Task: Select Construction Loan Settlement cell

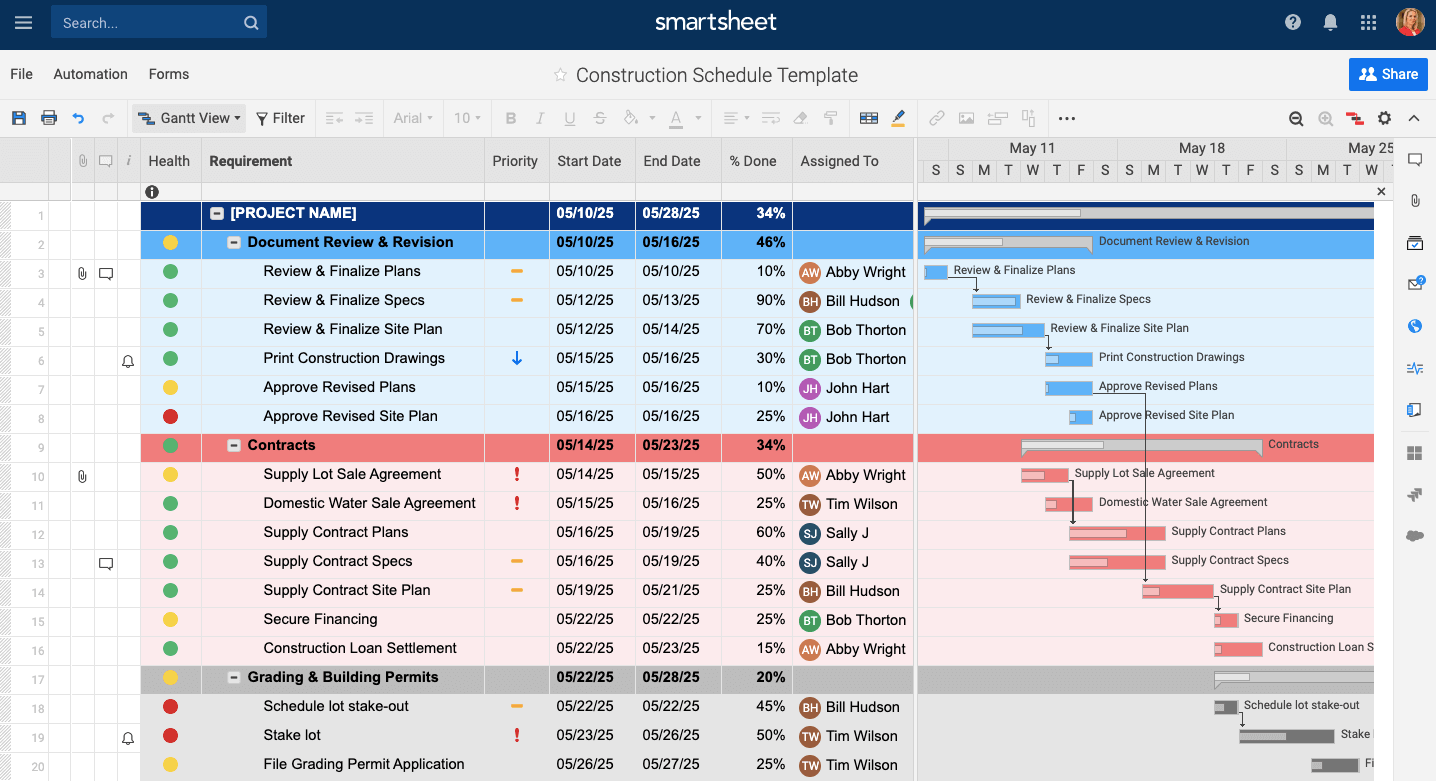Action: (x=343, y=648)
